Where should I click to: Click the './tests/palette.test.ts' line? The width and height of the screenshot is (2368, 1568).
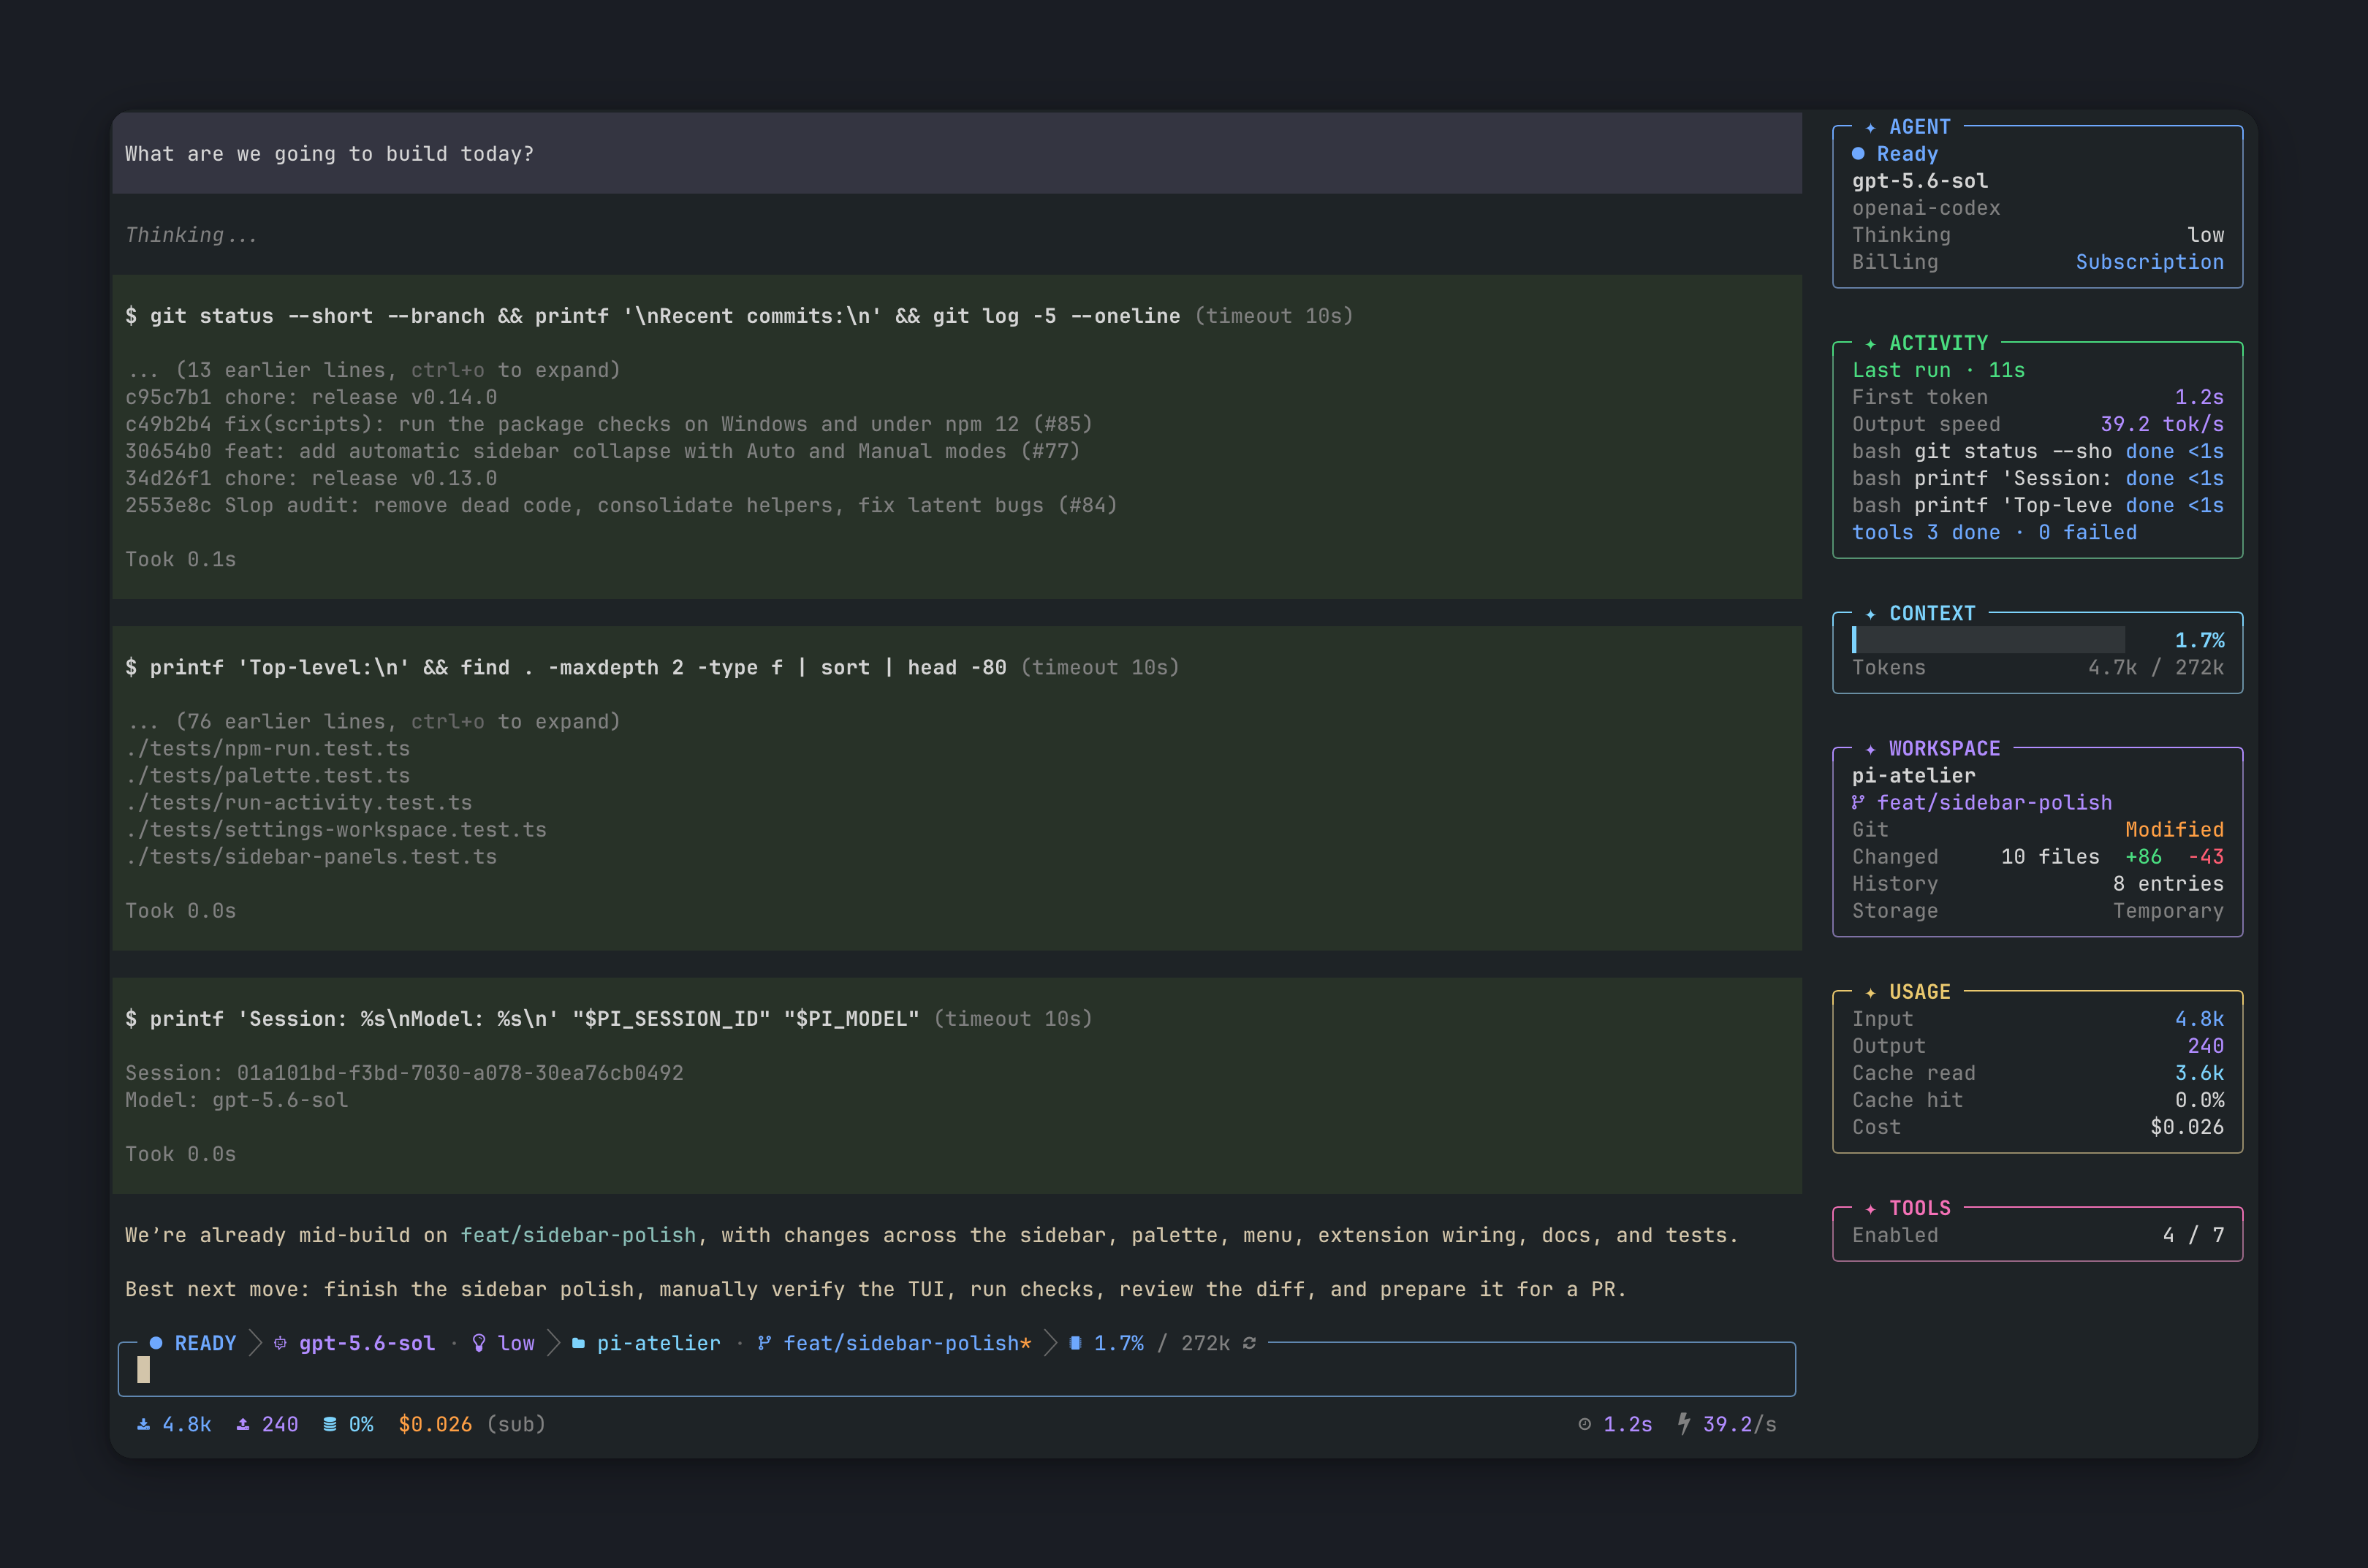[x=267, y=775]
